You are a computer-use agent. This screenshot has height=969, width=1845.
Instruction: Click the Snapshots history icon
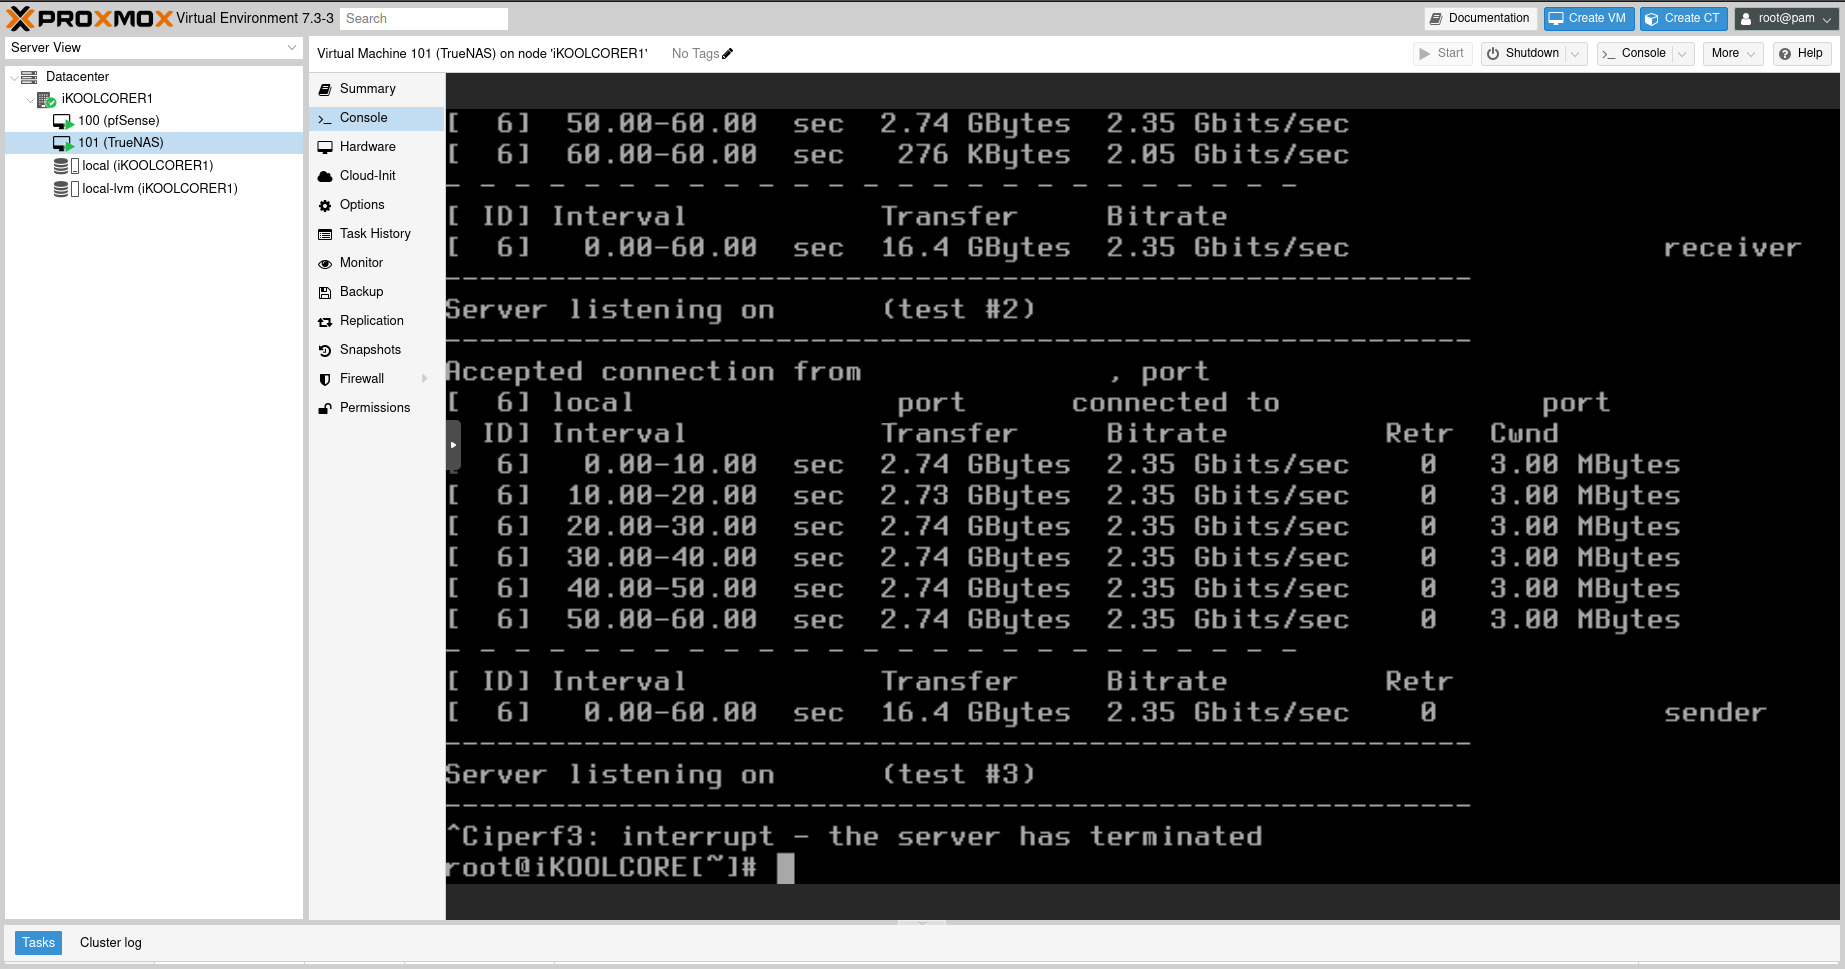(325, 350)
